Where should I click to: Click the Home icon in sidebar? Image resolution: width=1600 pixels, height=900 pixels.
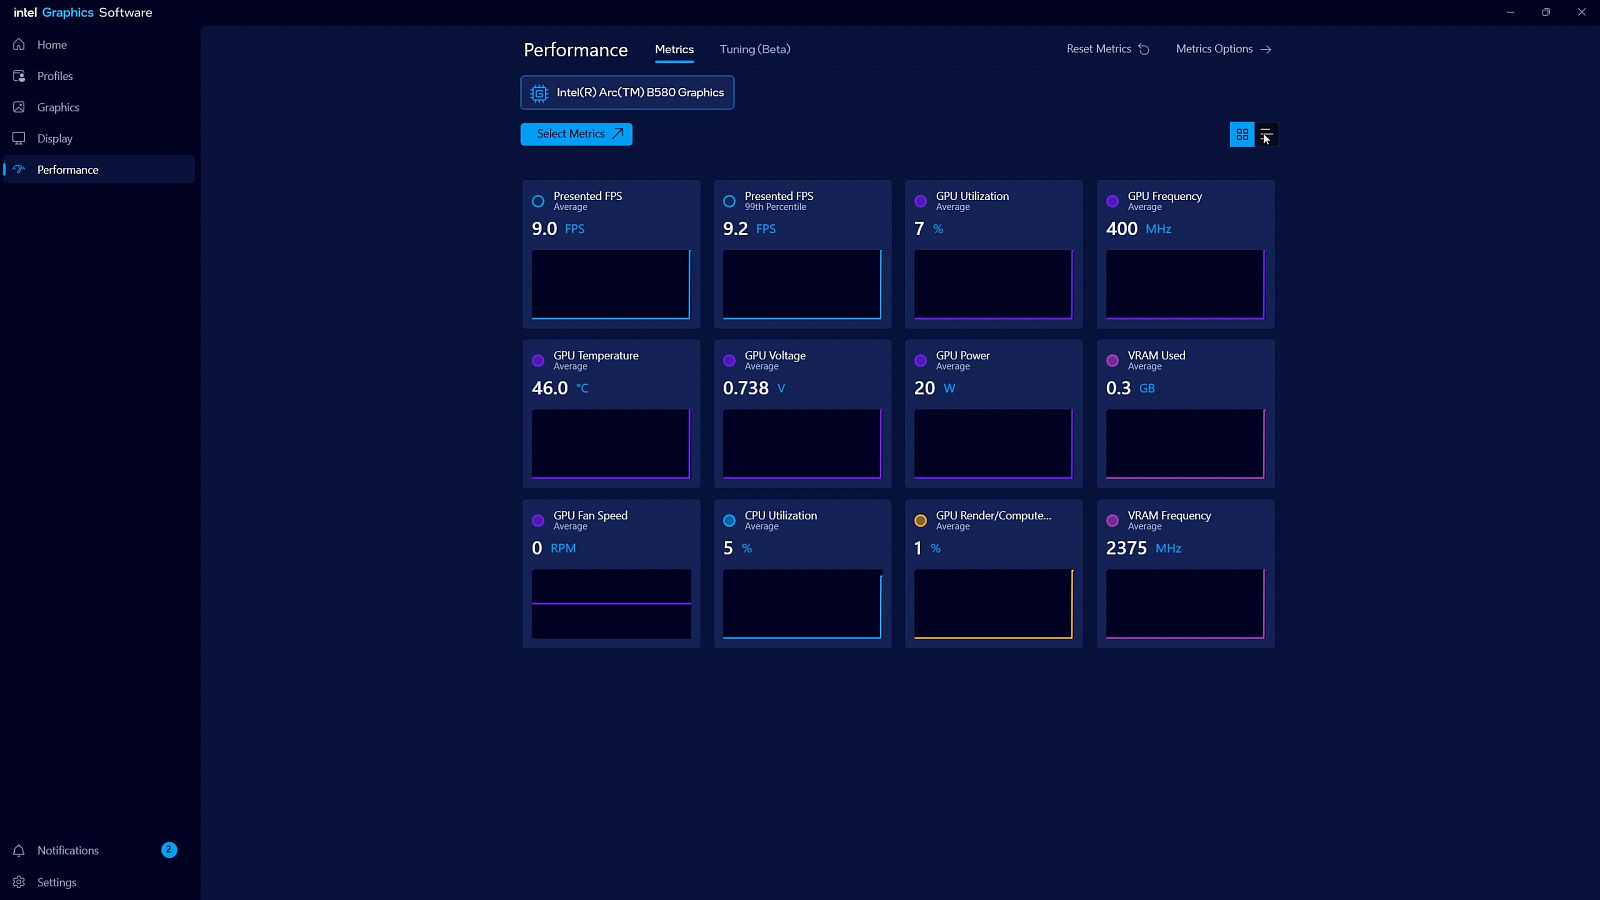tap(18, 45)
